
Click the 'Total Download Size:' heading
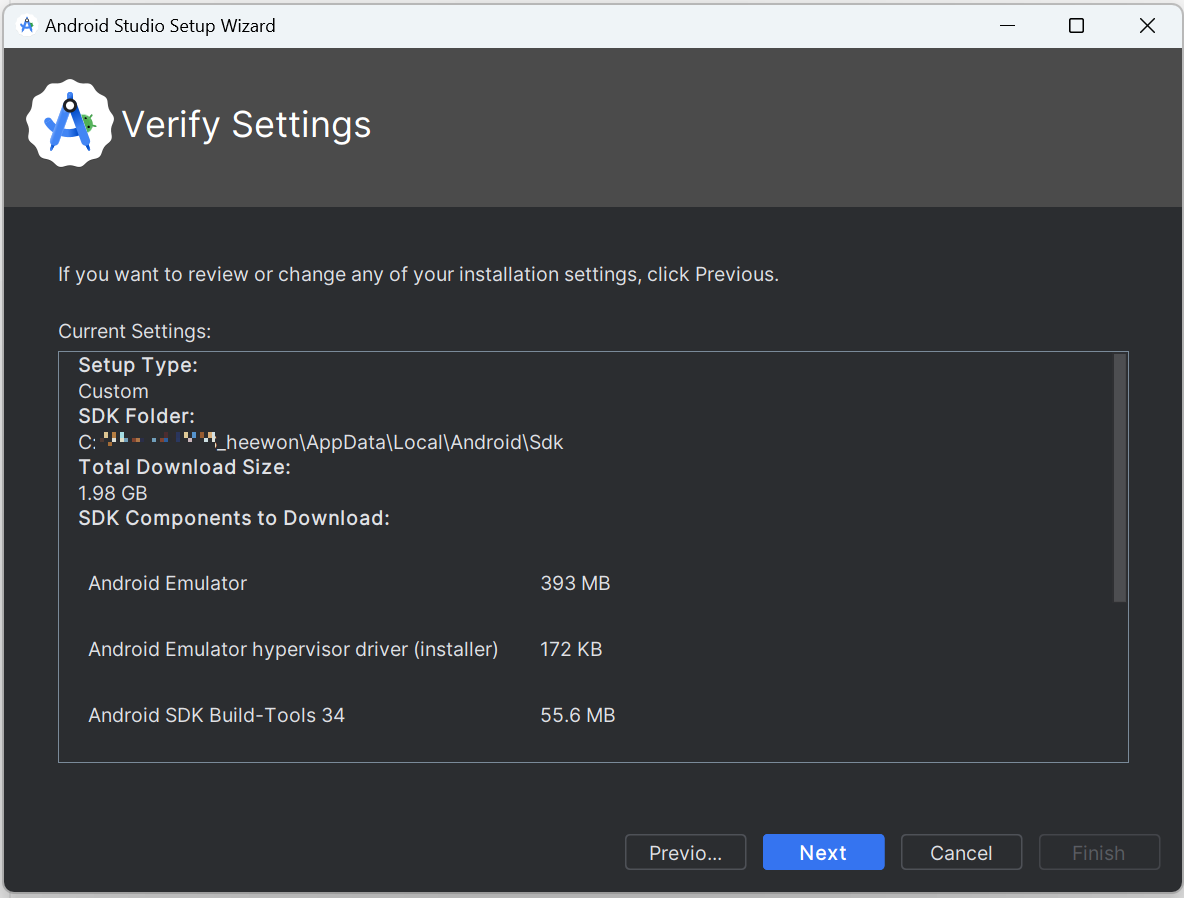[184, 467]
